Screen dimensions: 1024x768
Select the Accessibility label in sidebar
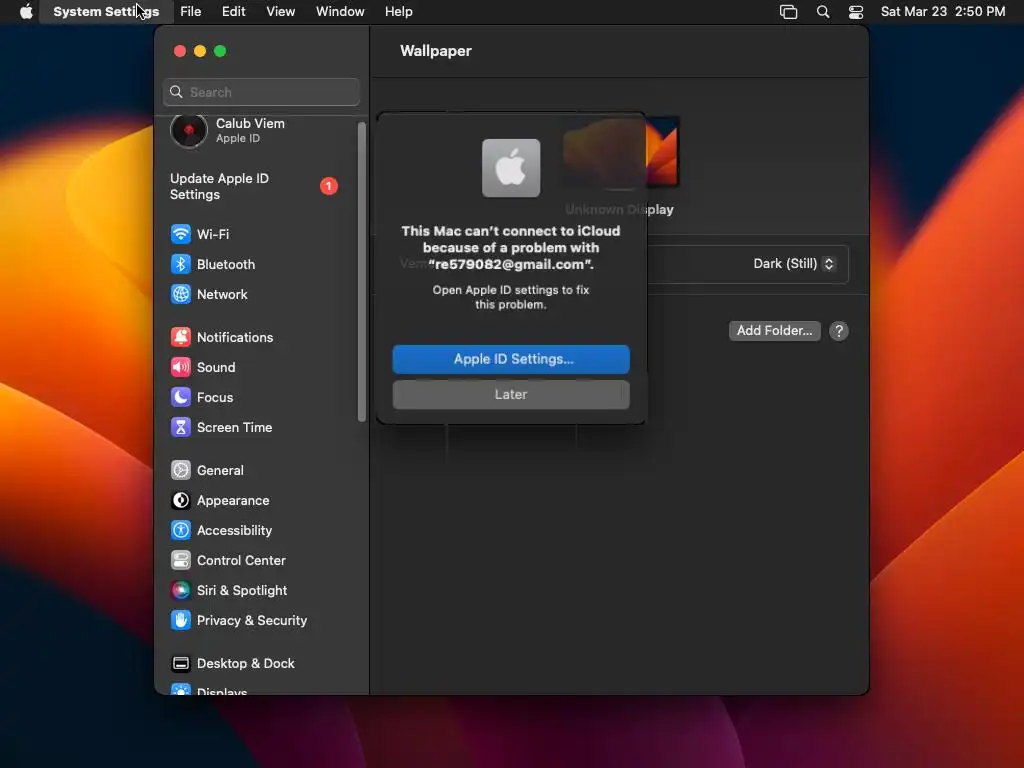[234, 530]
